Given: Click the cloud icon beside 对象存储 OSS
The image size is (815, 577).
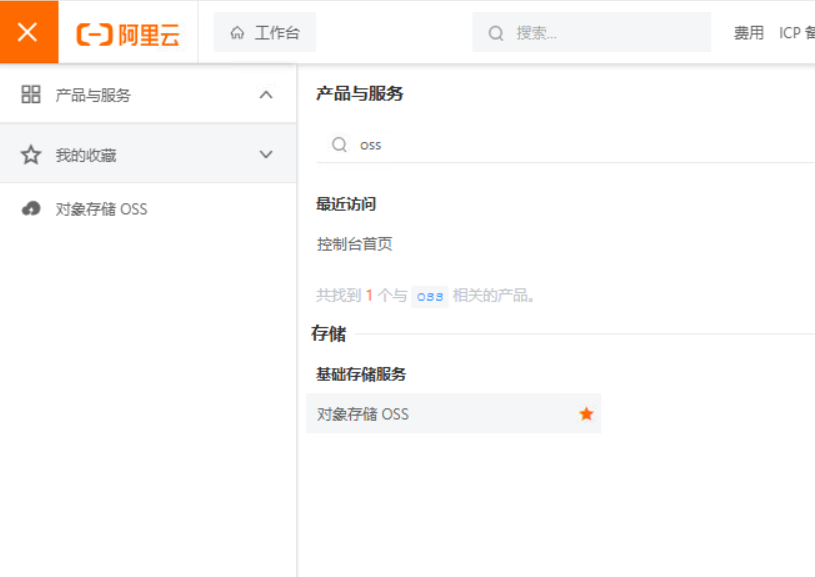Looking at the screenshot, I should [31, 208].
